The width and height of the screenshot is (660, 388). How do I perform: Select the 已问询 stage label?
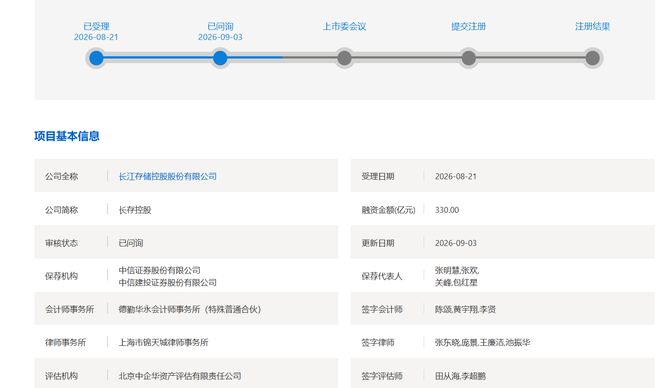[220, 26]
